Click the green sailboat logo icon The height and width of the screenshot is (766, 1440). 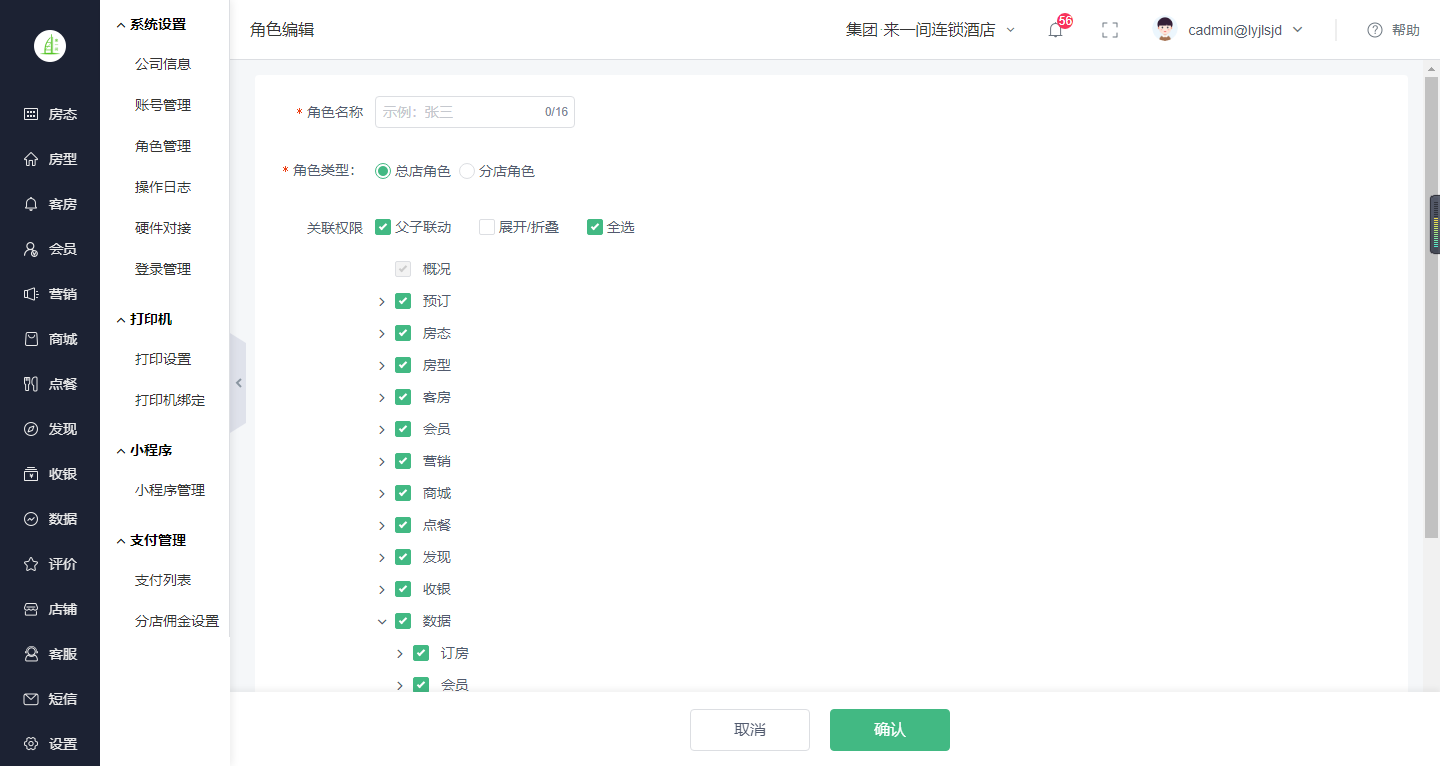pos(50,46)
